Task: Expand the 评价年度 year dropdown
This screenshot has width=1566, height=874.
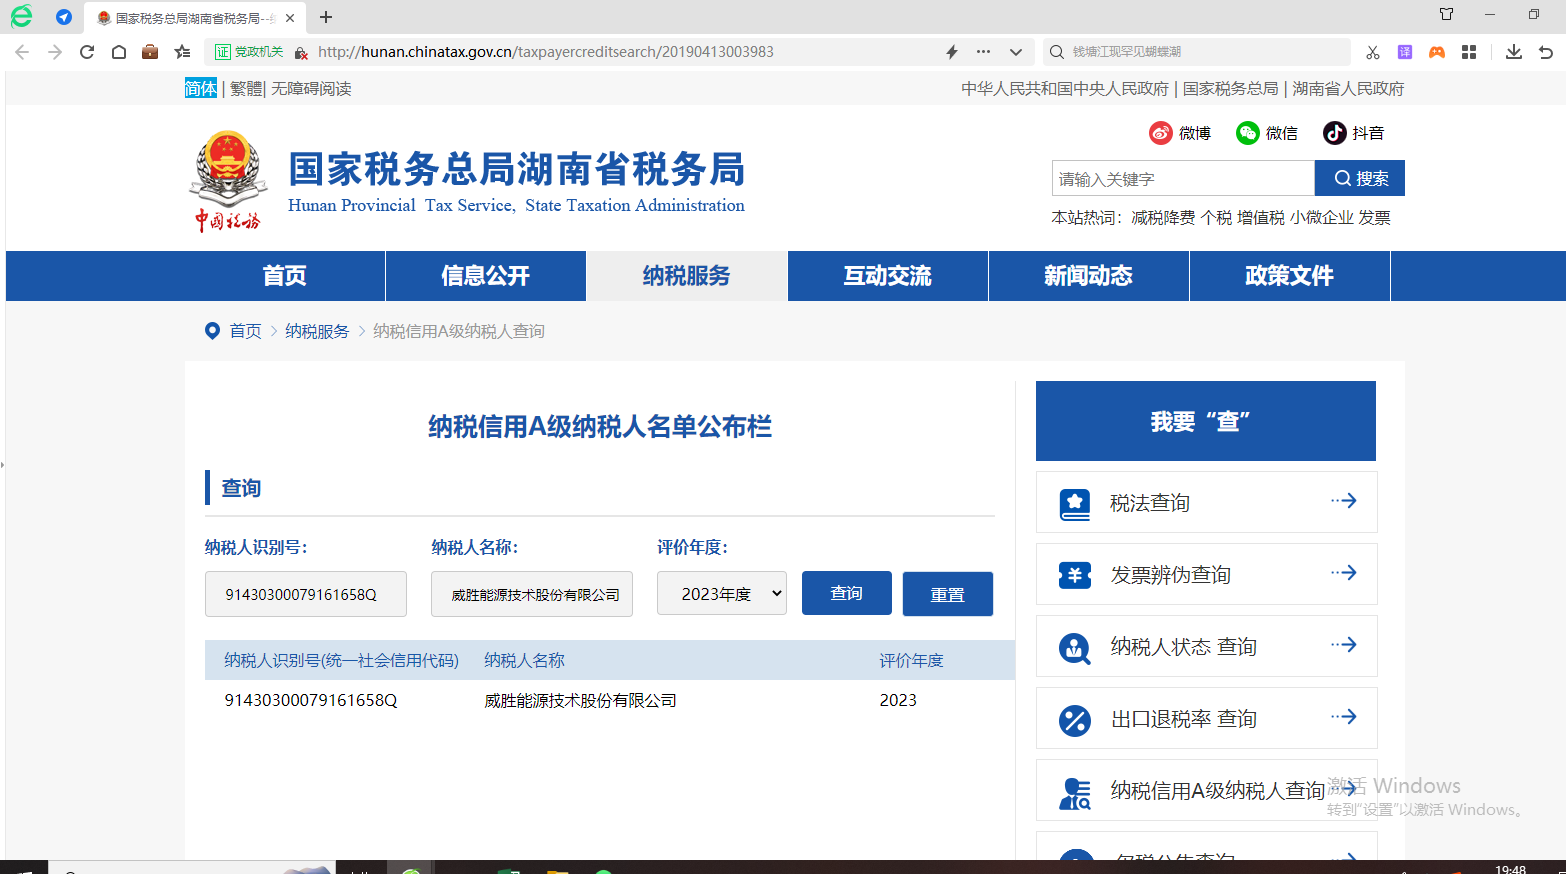Action: click(x=721, y=594)
